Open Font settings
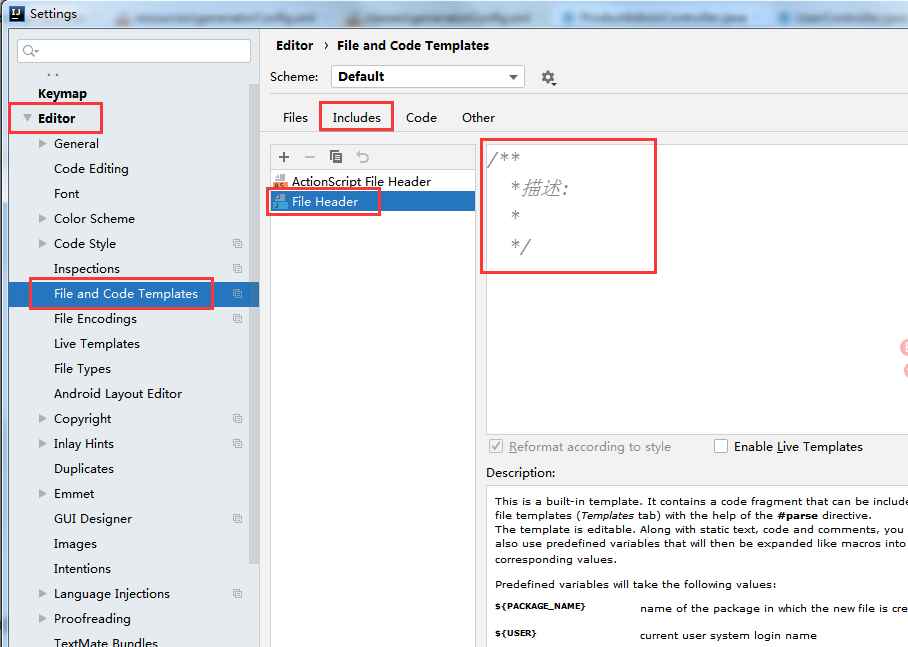The image size is (908, 647). coord(67,193)
